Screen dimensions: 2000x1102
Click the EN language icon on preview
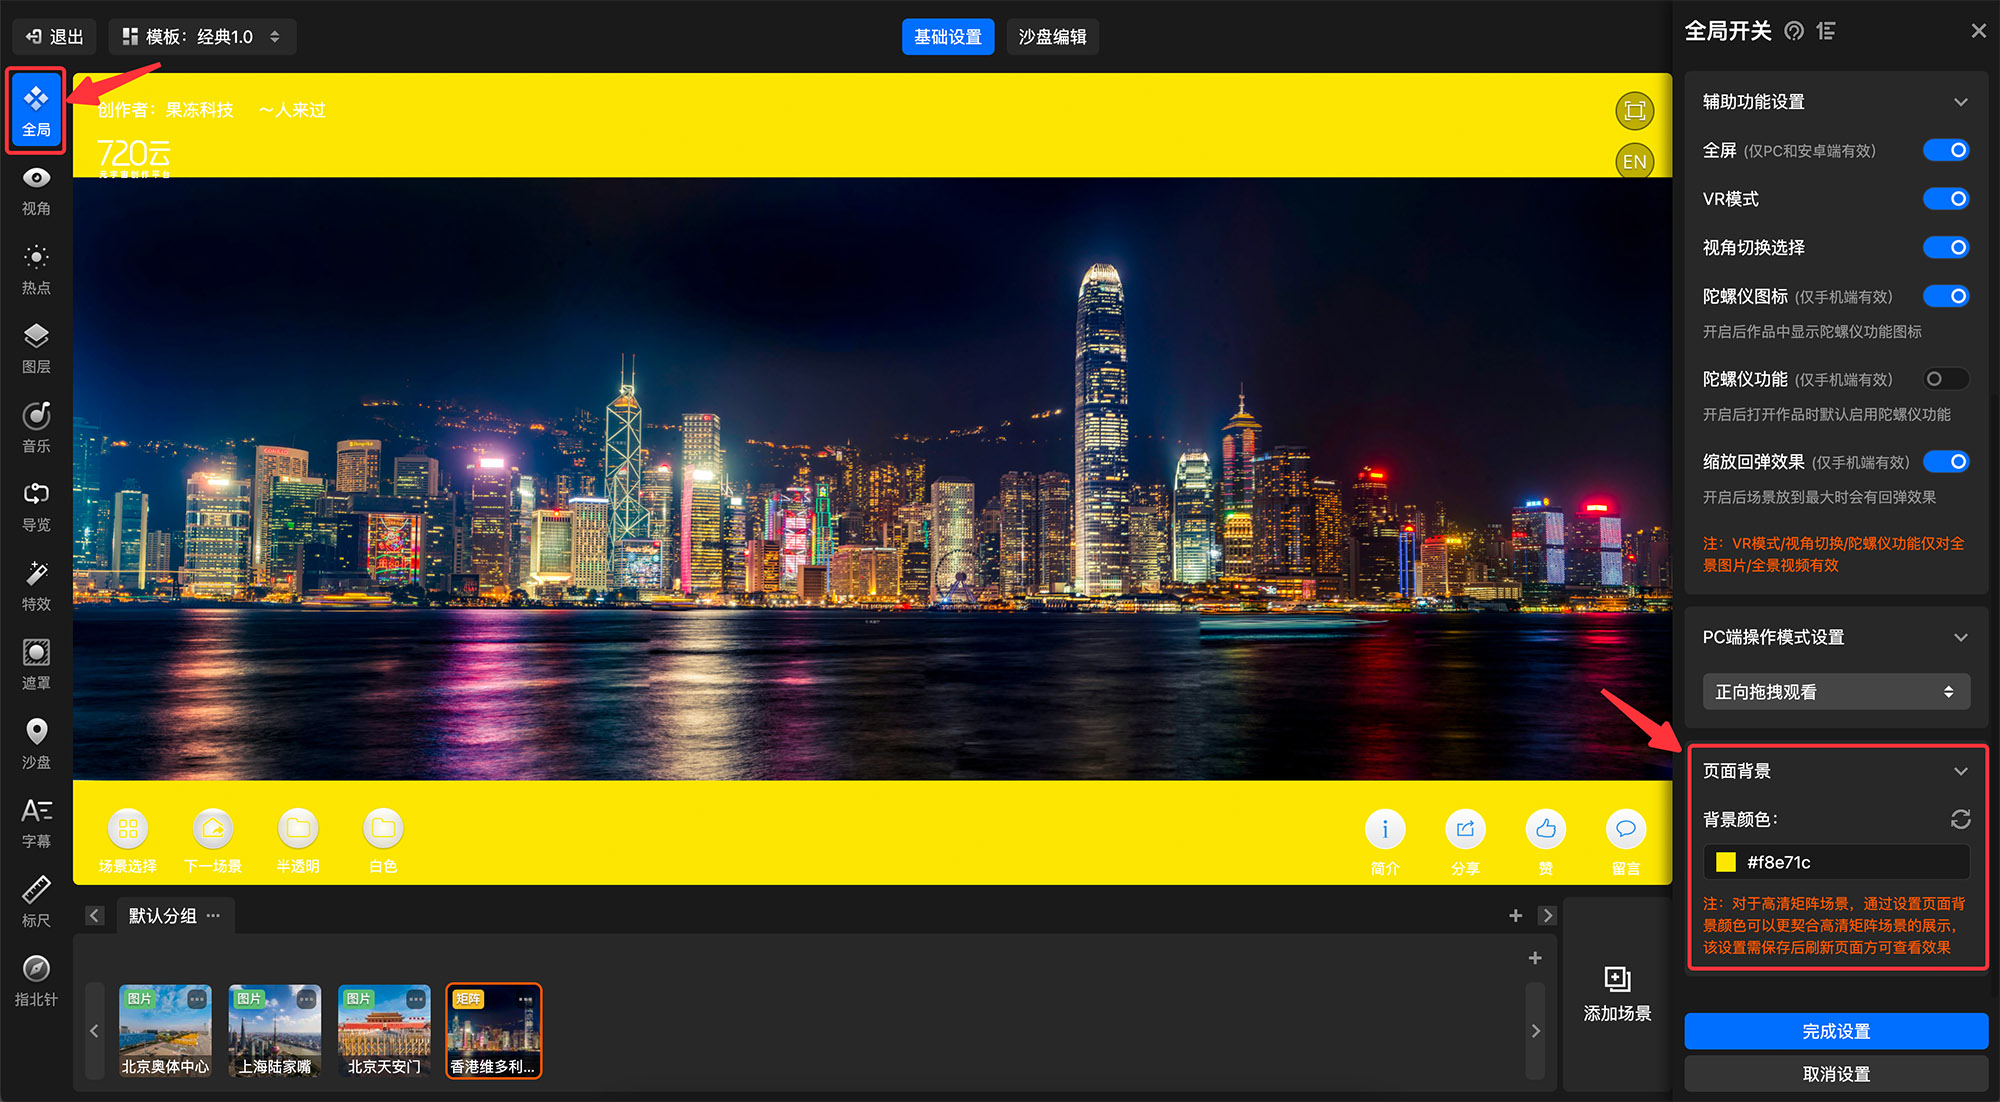click(x=1634, y=161)
